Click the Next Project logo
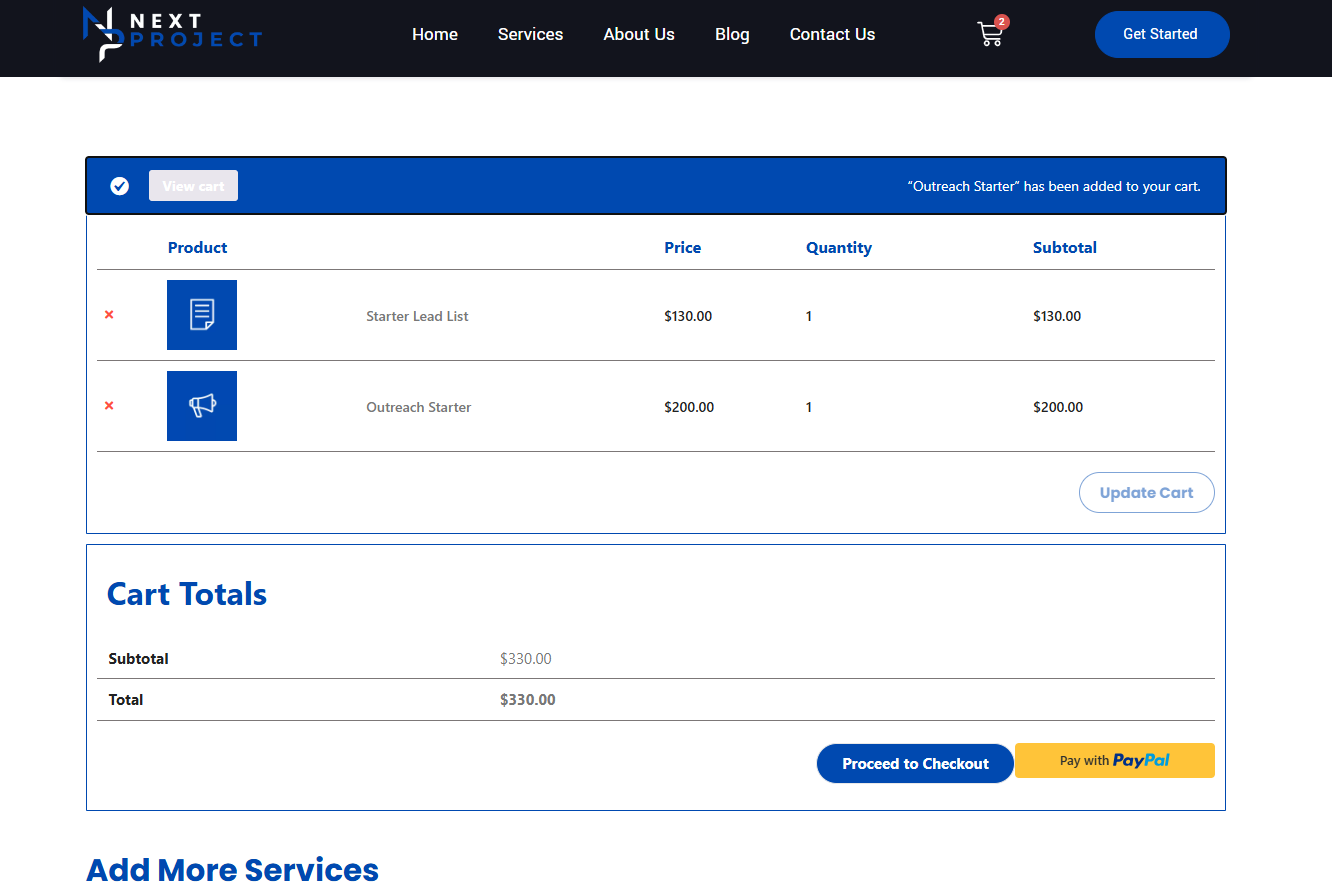The image size is (1332, 892). click(172, 34)
